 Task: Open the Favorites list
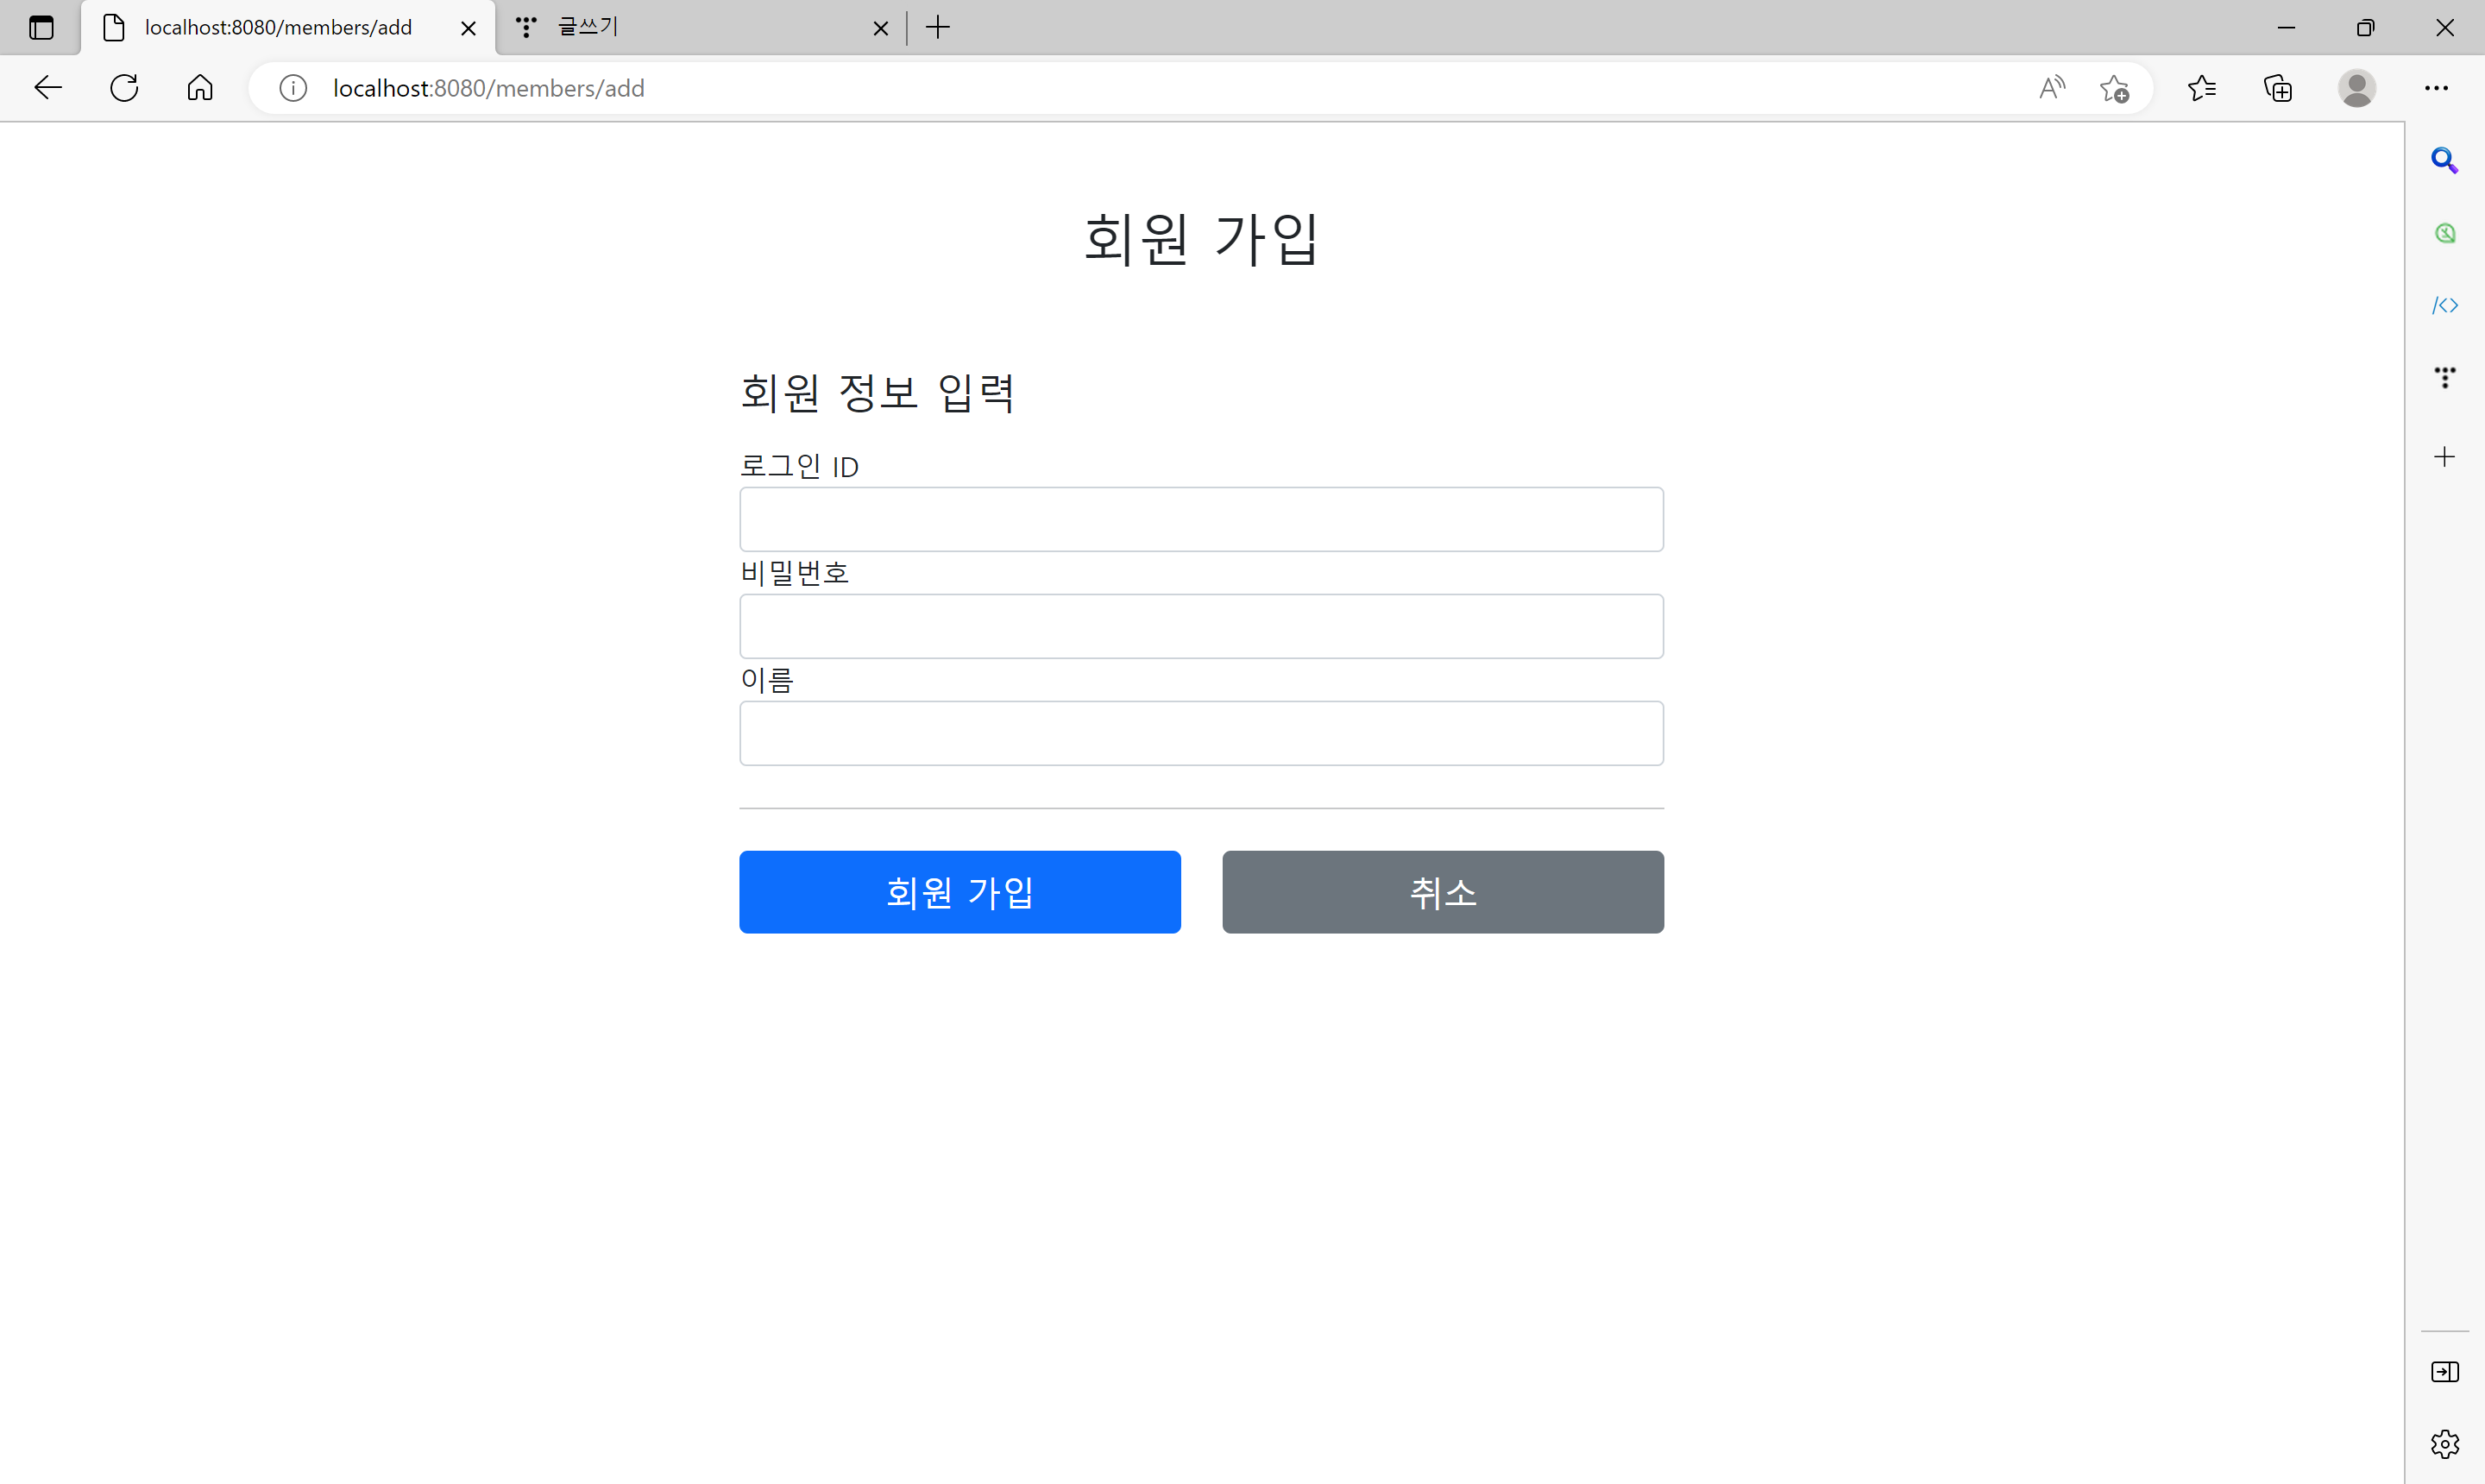pyautogui.click(x=2201, y=88)
